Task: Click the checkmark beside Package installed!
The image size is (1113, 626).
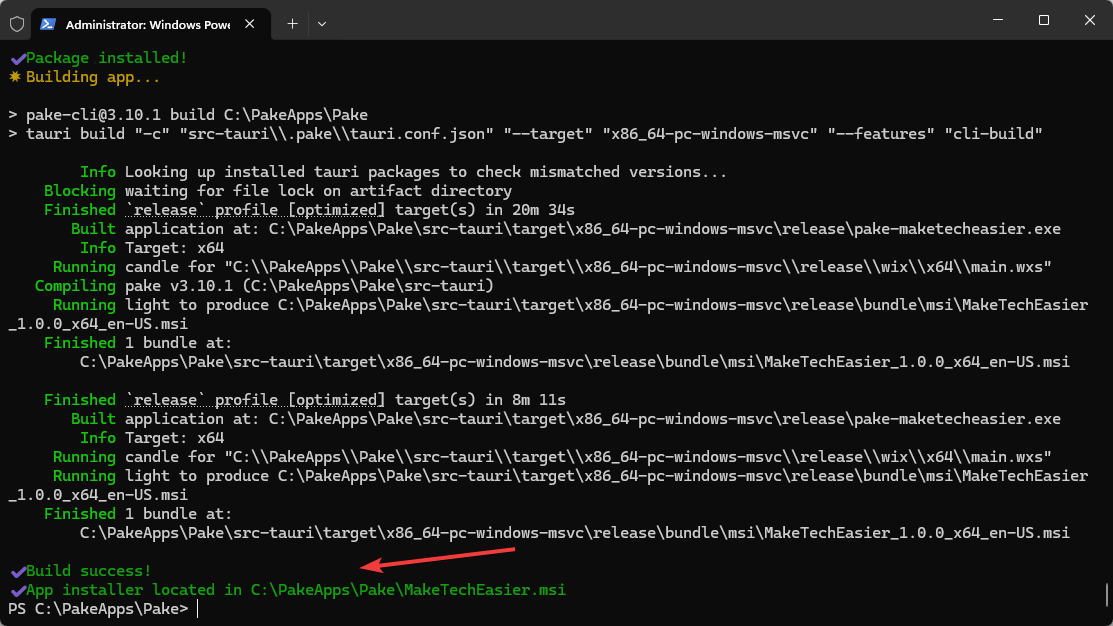Action: [17, 58]
